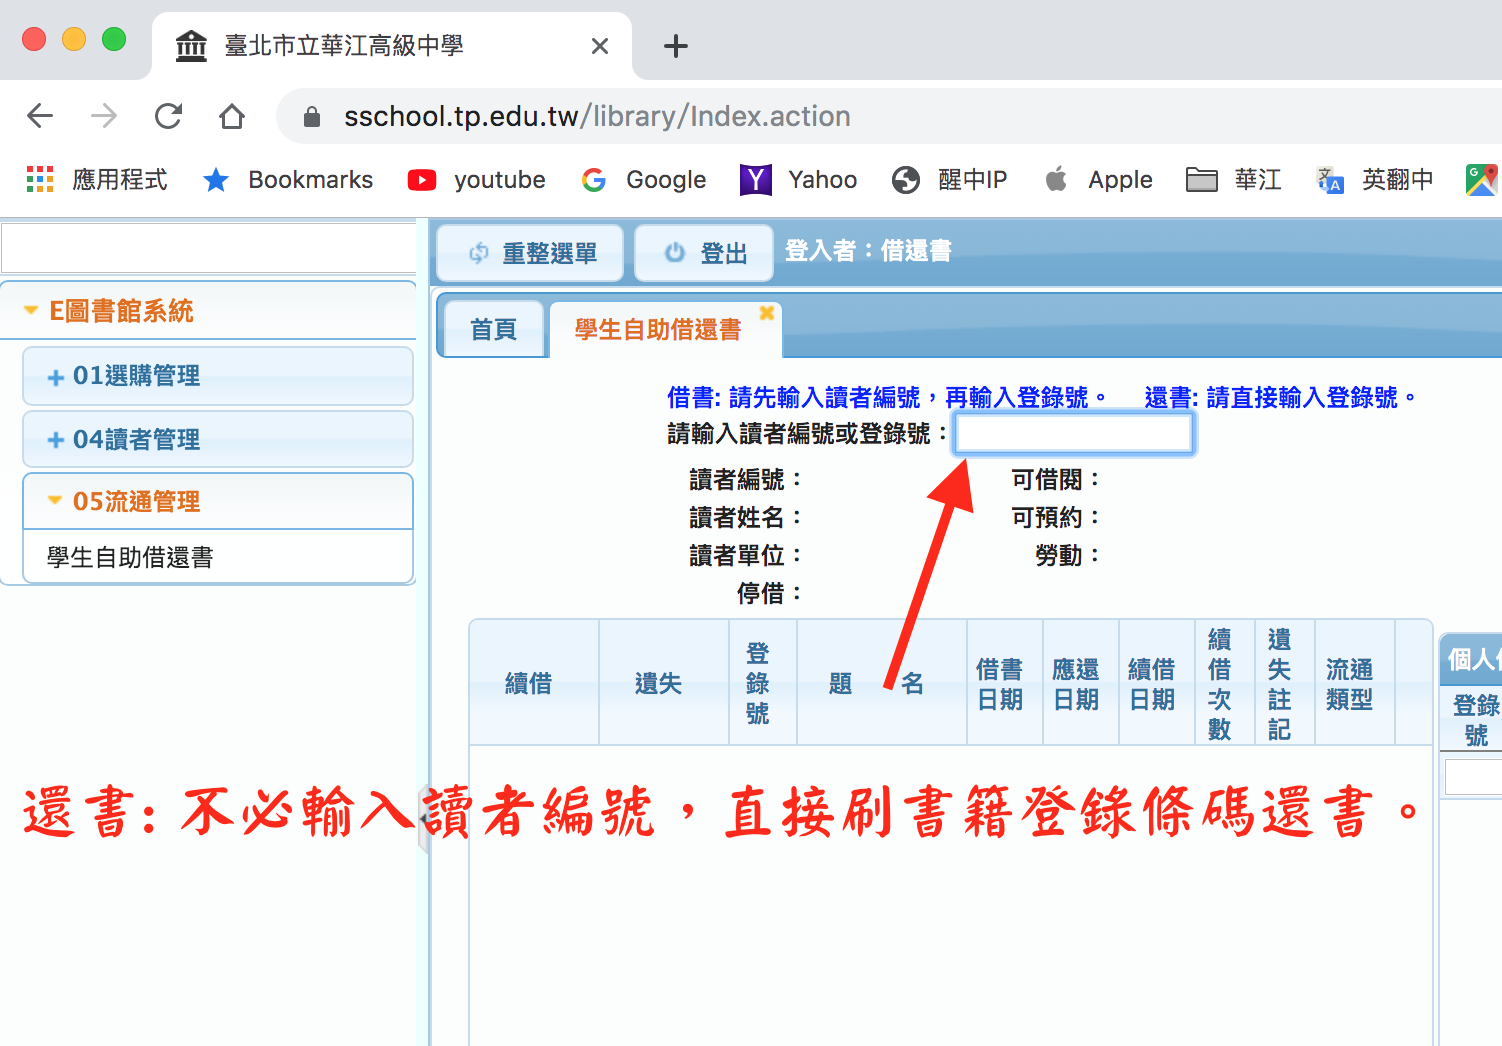Open the browser home page icon

[232, 116]
